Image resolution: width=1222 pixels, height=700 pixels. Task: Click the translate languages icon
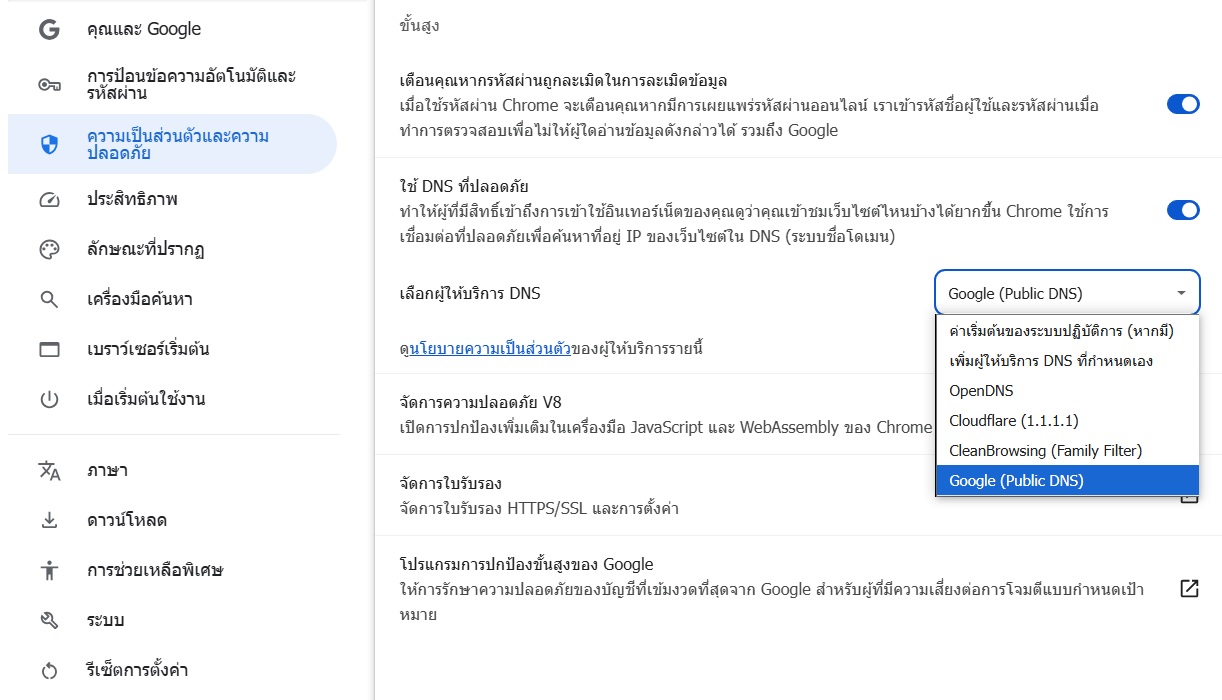[x=49, y=471]
